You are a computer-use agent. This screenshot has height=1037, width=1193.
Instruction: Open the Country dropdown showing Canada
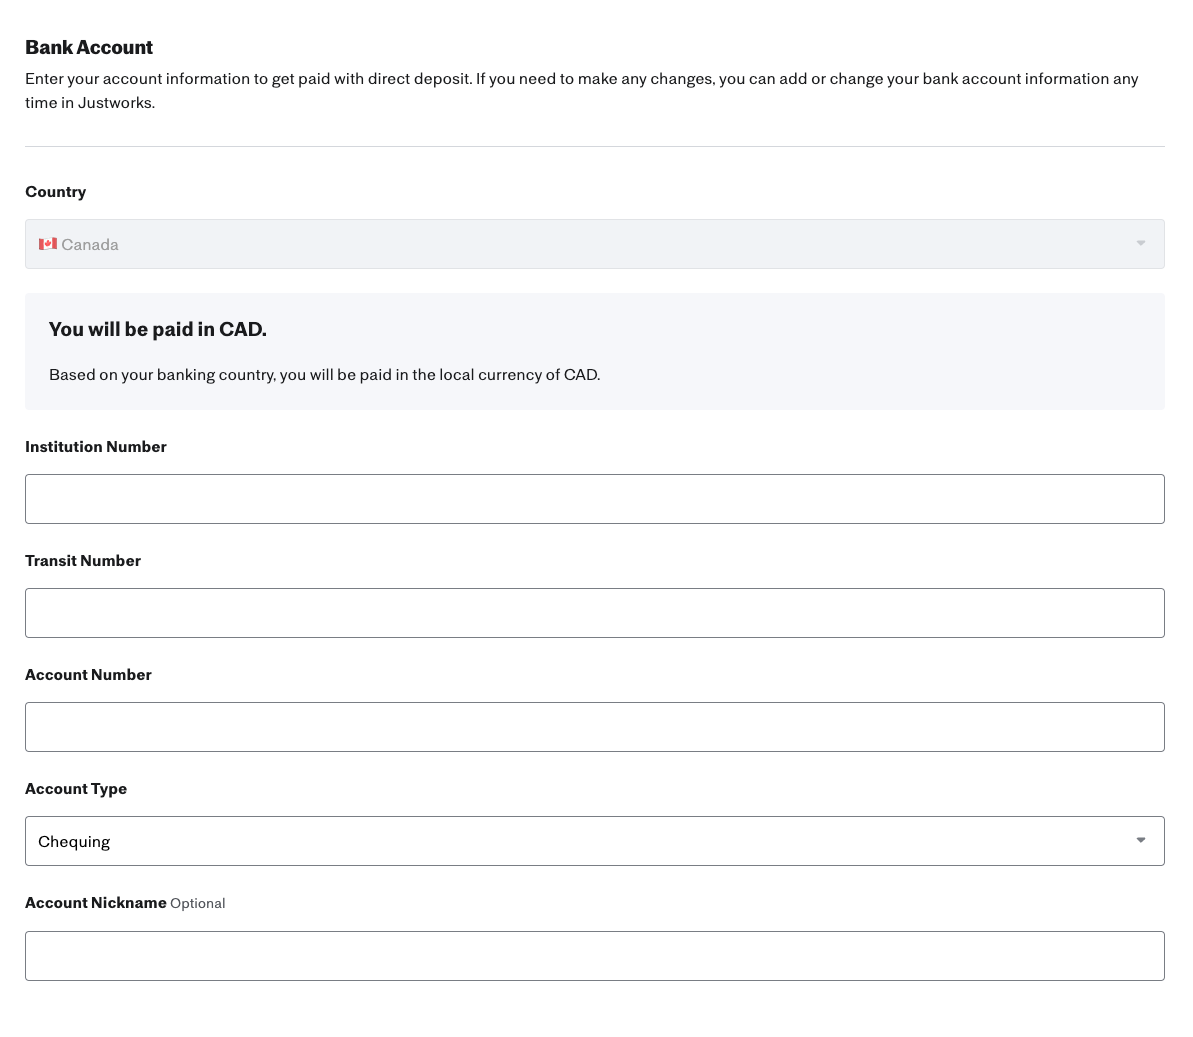[594, 244]
